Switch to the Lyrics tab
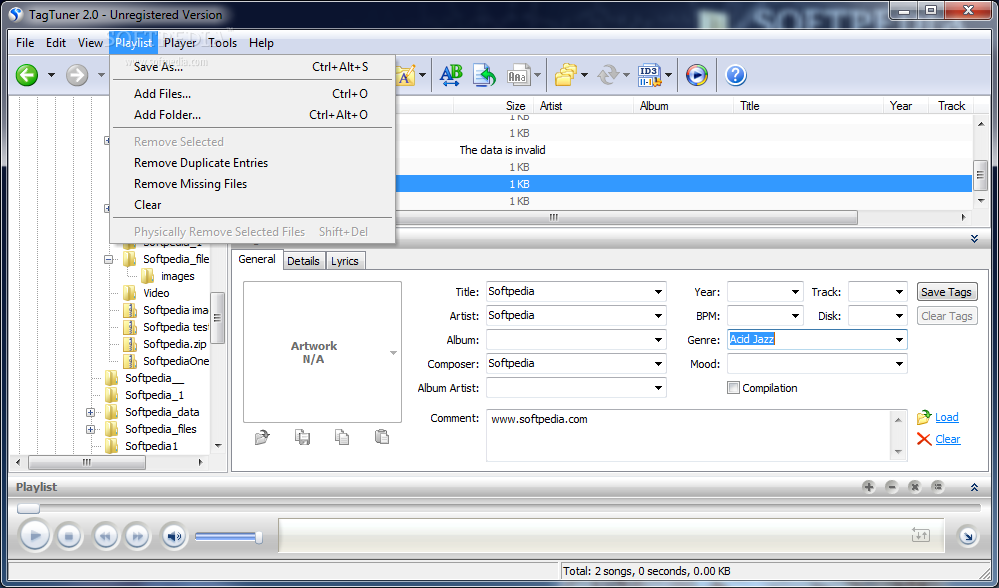Image resolution: width=999 pixels, height=588 pixels. tap(345, 261)
